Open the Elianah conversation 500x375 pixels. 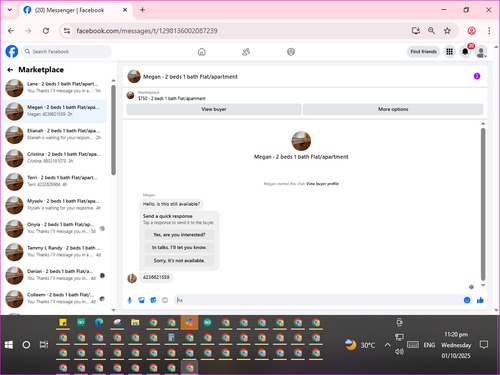coord(55,134)
